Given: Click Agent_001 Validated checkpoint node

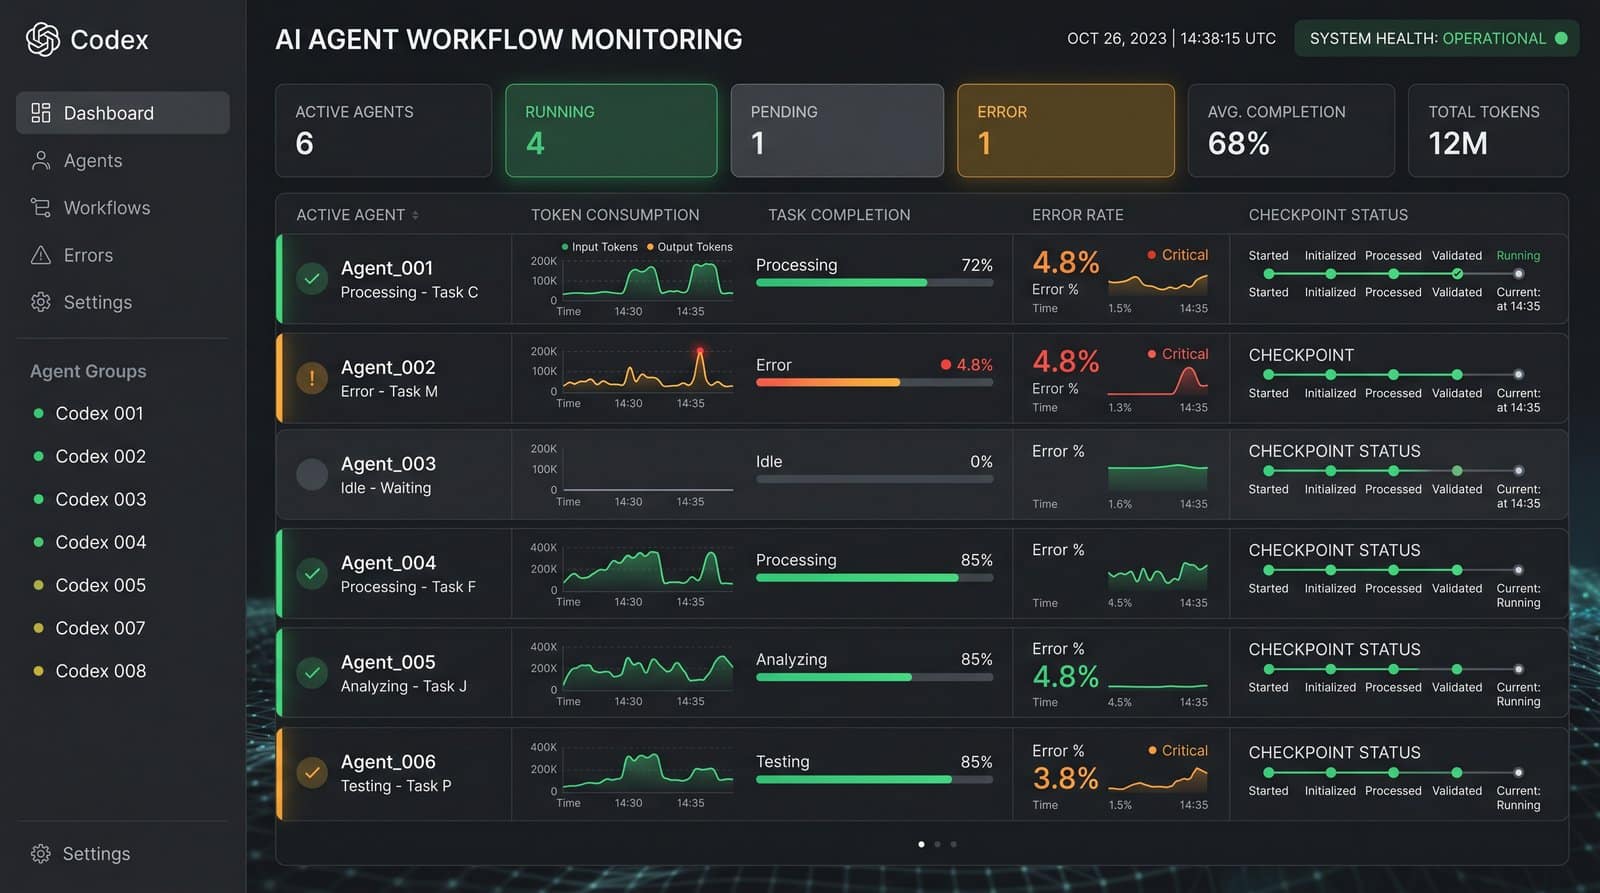Looking at the screenshot, I should [1457, 273].
